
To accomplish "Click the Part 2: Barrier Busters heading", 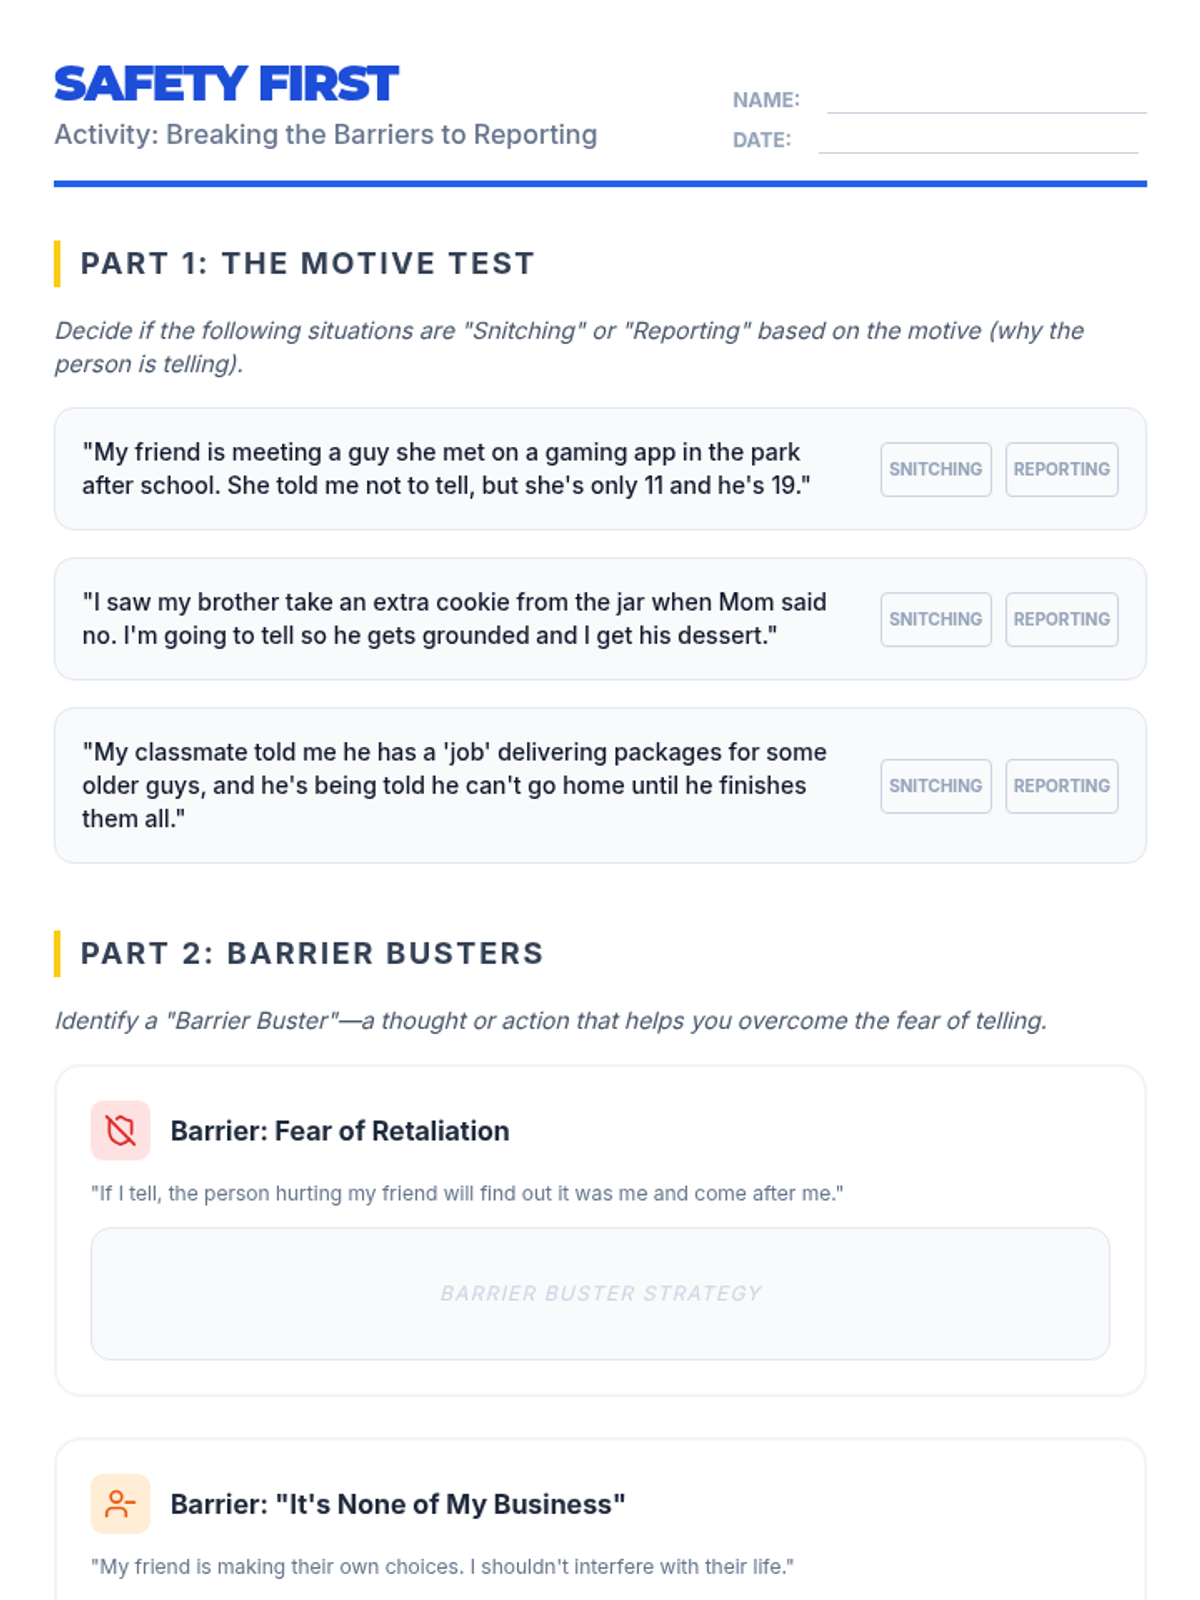I will (x=311, y=954).
